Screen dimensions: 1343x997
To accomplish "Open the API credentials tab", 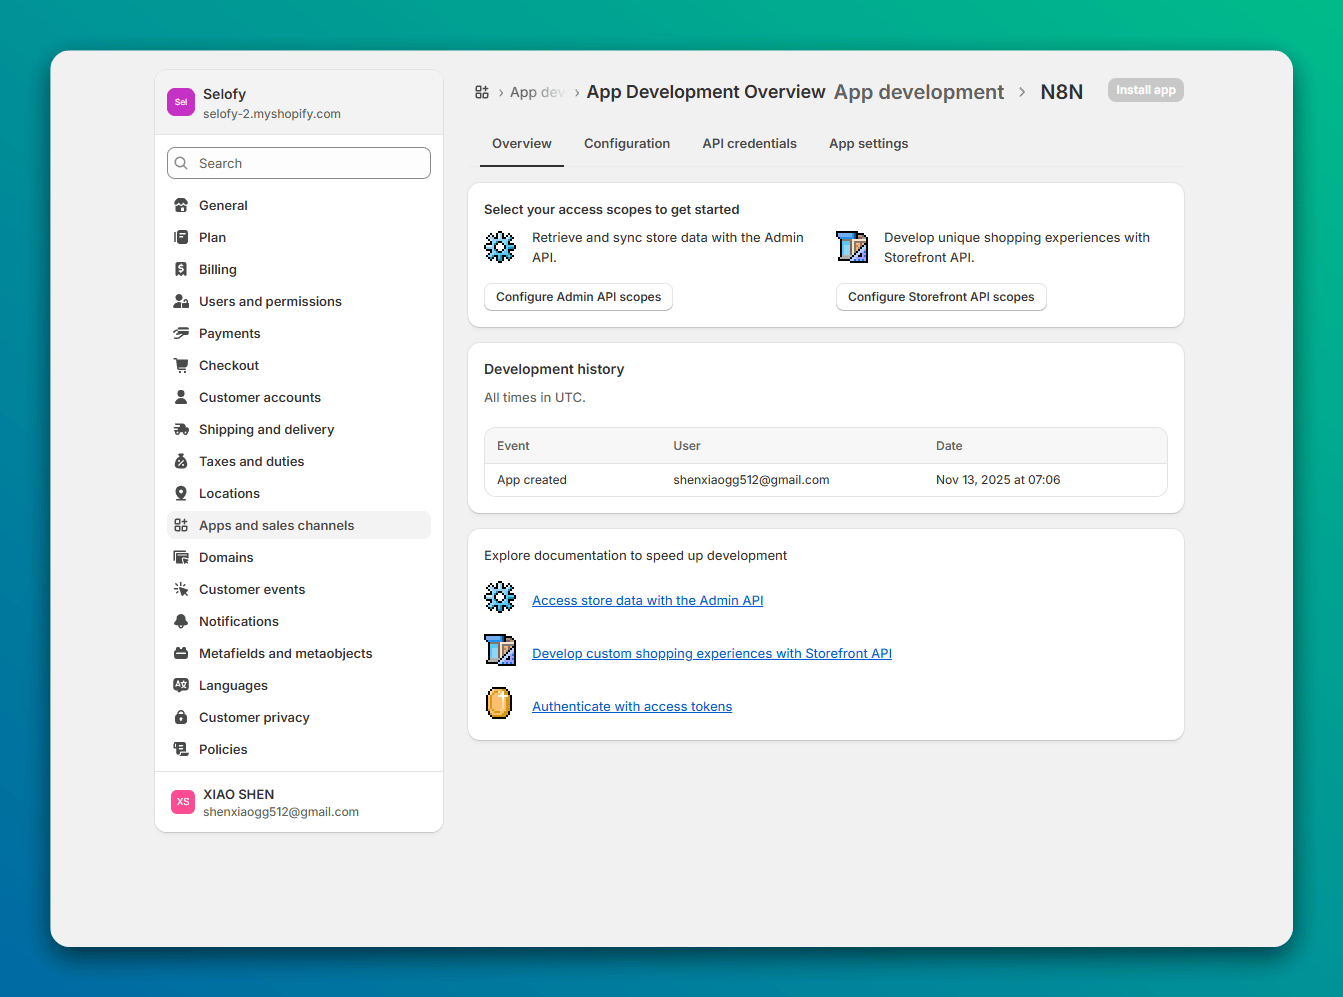I will point(749,144).
